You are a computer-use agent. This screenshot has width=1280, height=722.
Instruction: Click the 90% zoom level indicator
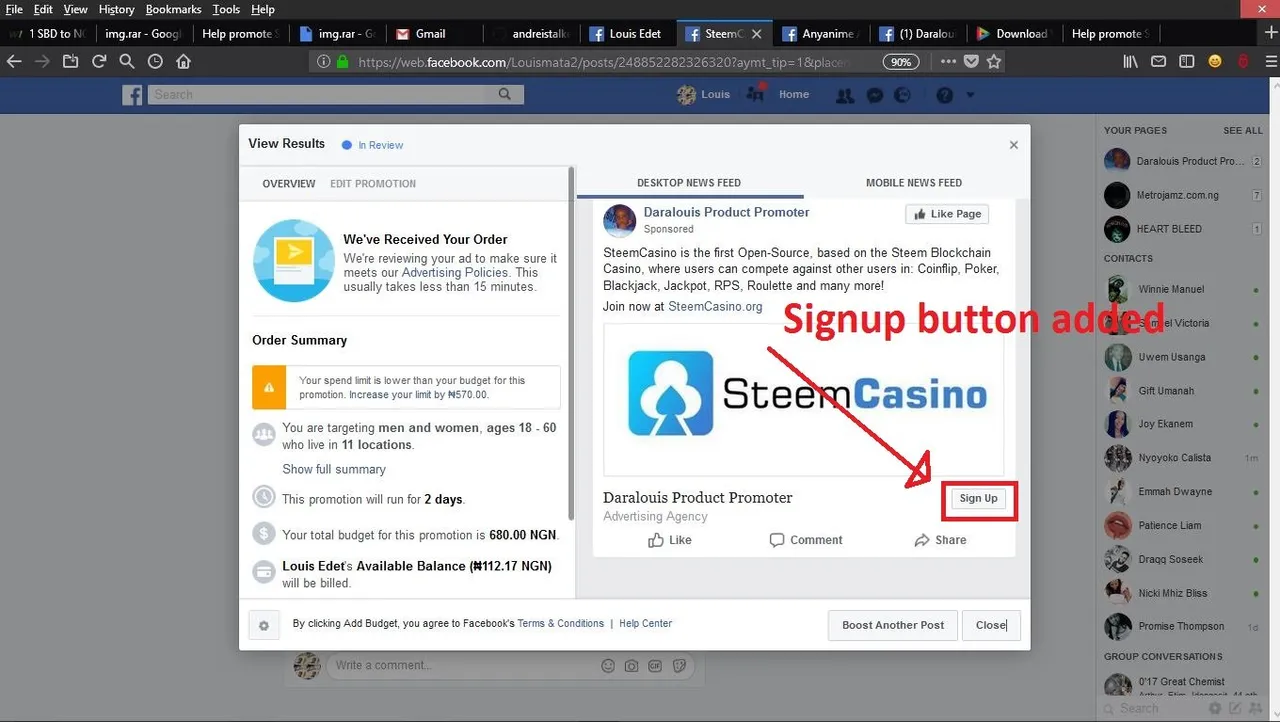click(901, 61)
